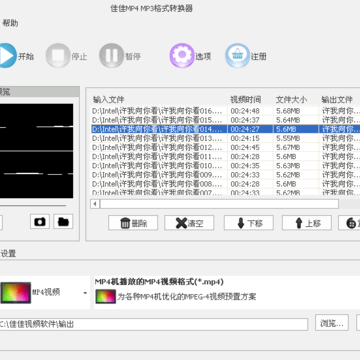Click the preview seek slider under the video
Image resolution: width=360 pixels, height=360 pixels.
(33, 205)
